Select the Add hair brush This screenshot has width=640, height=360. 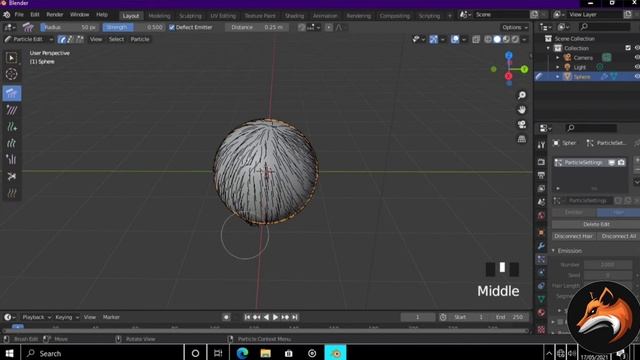point(12,127)
